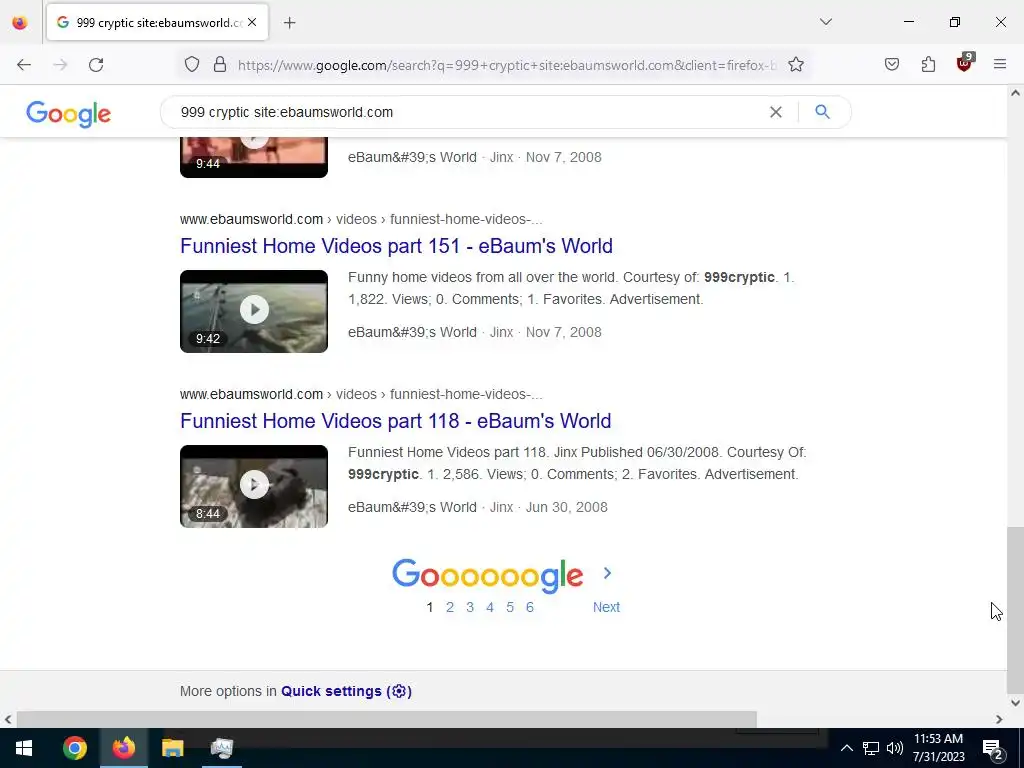The width and height of the screenshot is (1024, 768).
Task: Clear the Google search box
Action: [x=776, y=112]
